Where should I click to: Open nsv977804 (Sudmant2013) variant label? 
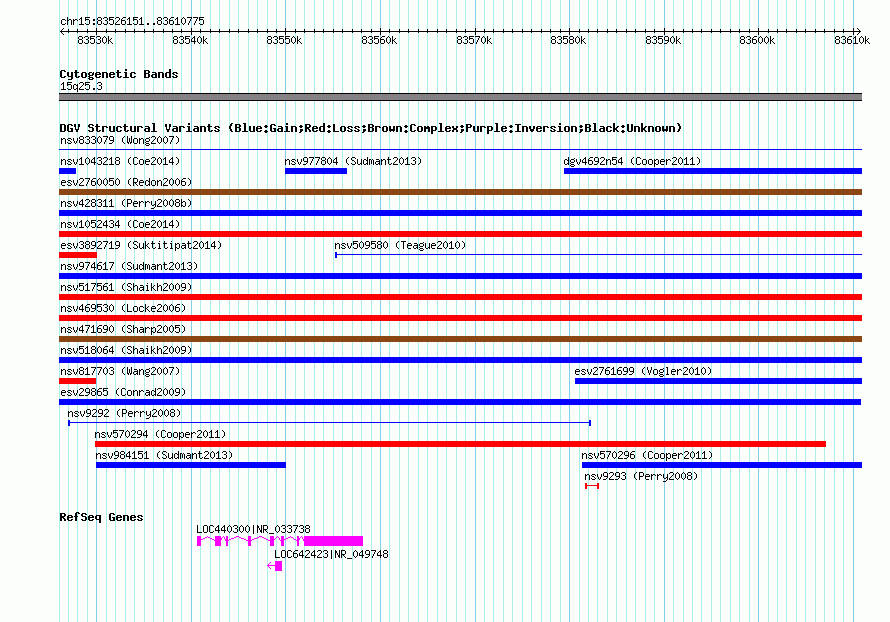click(x=353, y=161)
